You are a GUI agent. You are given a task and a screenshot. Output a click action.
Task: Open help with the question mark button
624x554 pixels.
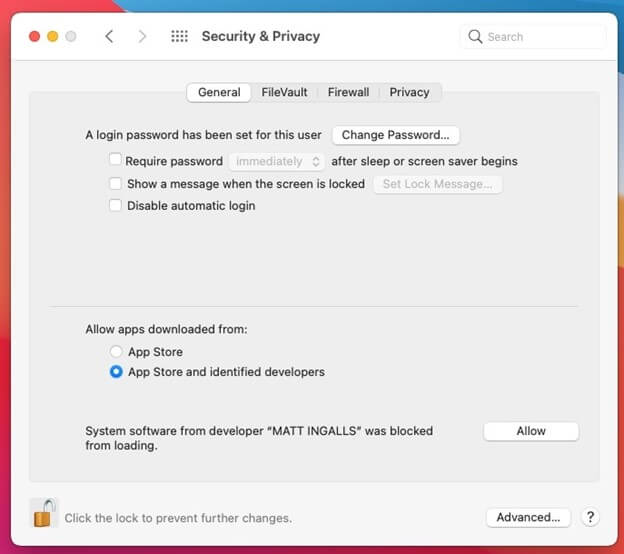click(590, 517)
